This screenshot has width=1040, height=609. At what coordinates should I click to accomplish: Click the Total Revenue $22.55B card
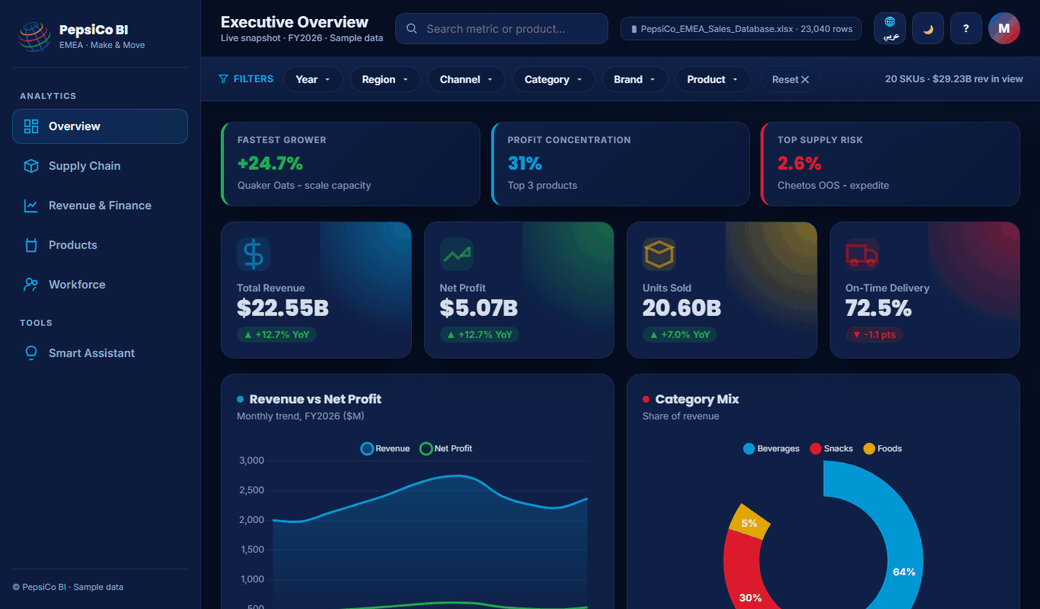316,290
